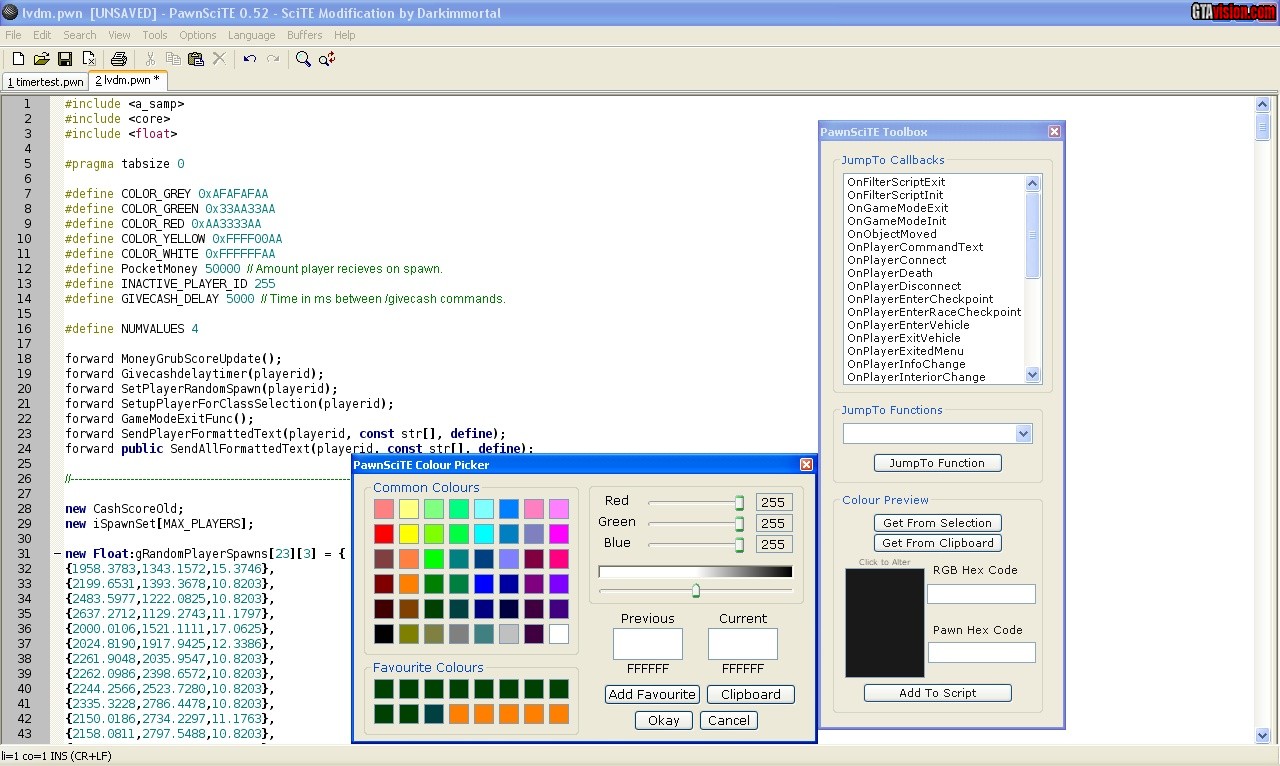Open the Options menu
The height and width of the screenshot is (766, 1280).
tap(198, 35)
